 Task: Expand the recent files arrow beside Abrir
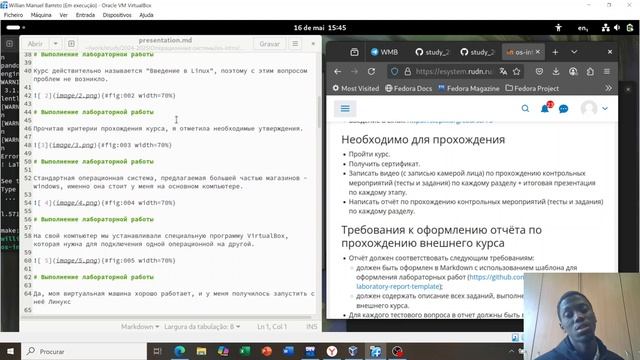pyautogui.click(x=56, y=44)
